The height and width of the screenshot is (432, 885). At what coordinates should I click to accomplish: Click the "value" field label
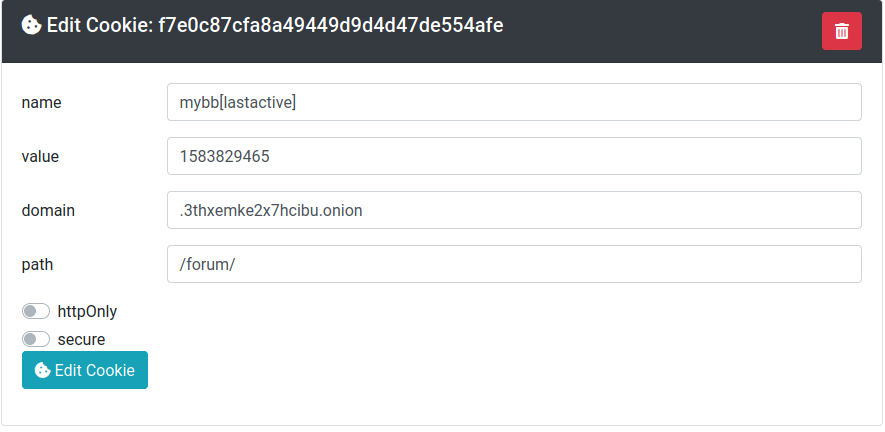point(40,156)
